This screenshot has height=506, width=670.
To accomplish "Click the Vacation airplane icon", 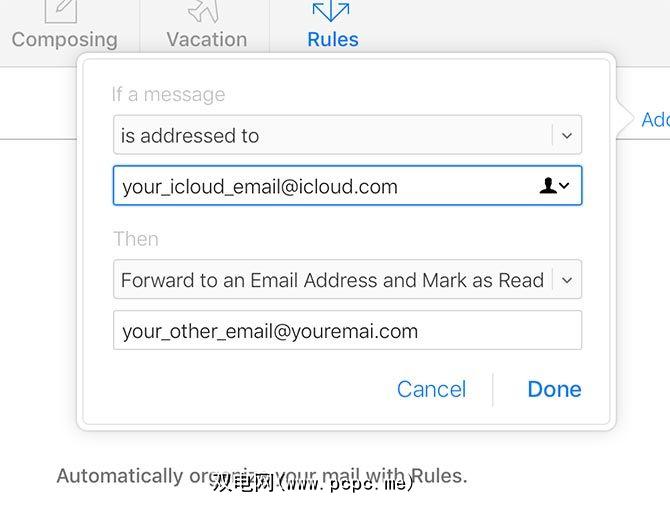I will (x=205, y=11).
